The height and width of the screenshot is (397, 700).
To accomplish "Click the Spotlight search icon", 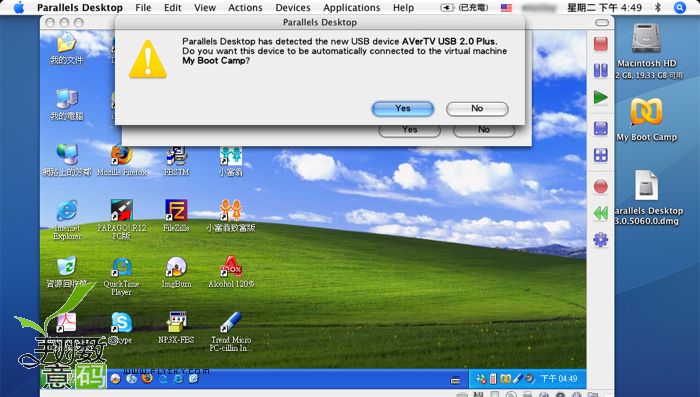I will point(680,8).
